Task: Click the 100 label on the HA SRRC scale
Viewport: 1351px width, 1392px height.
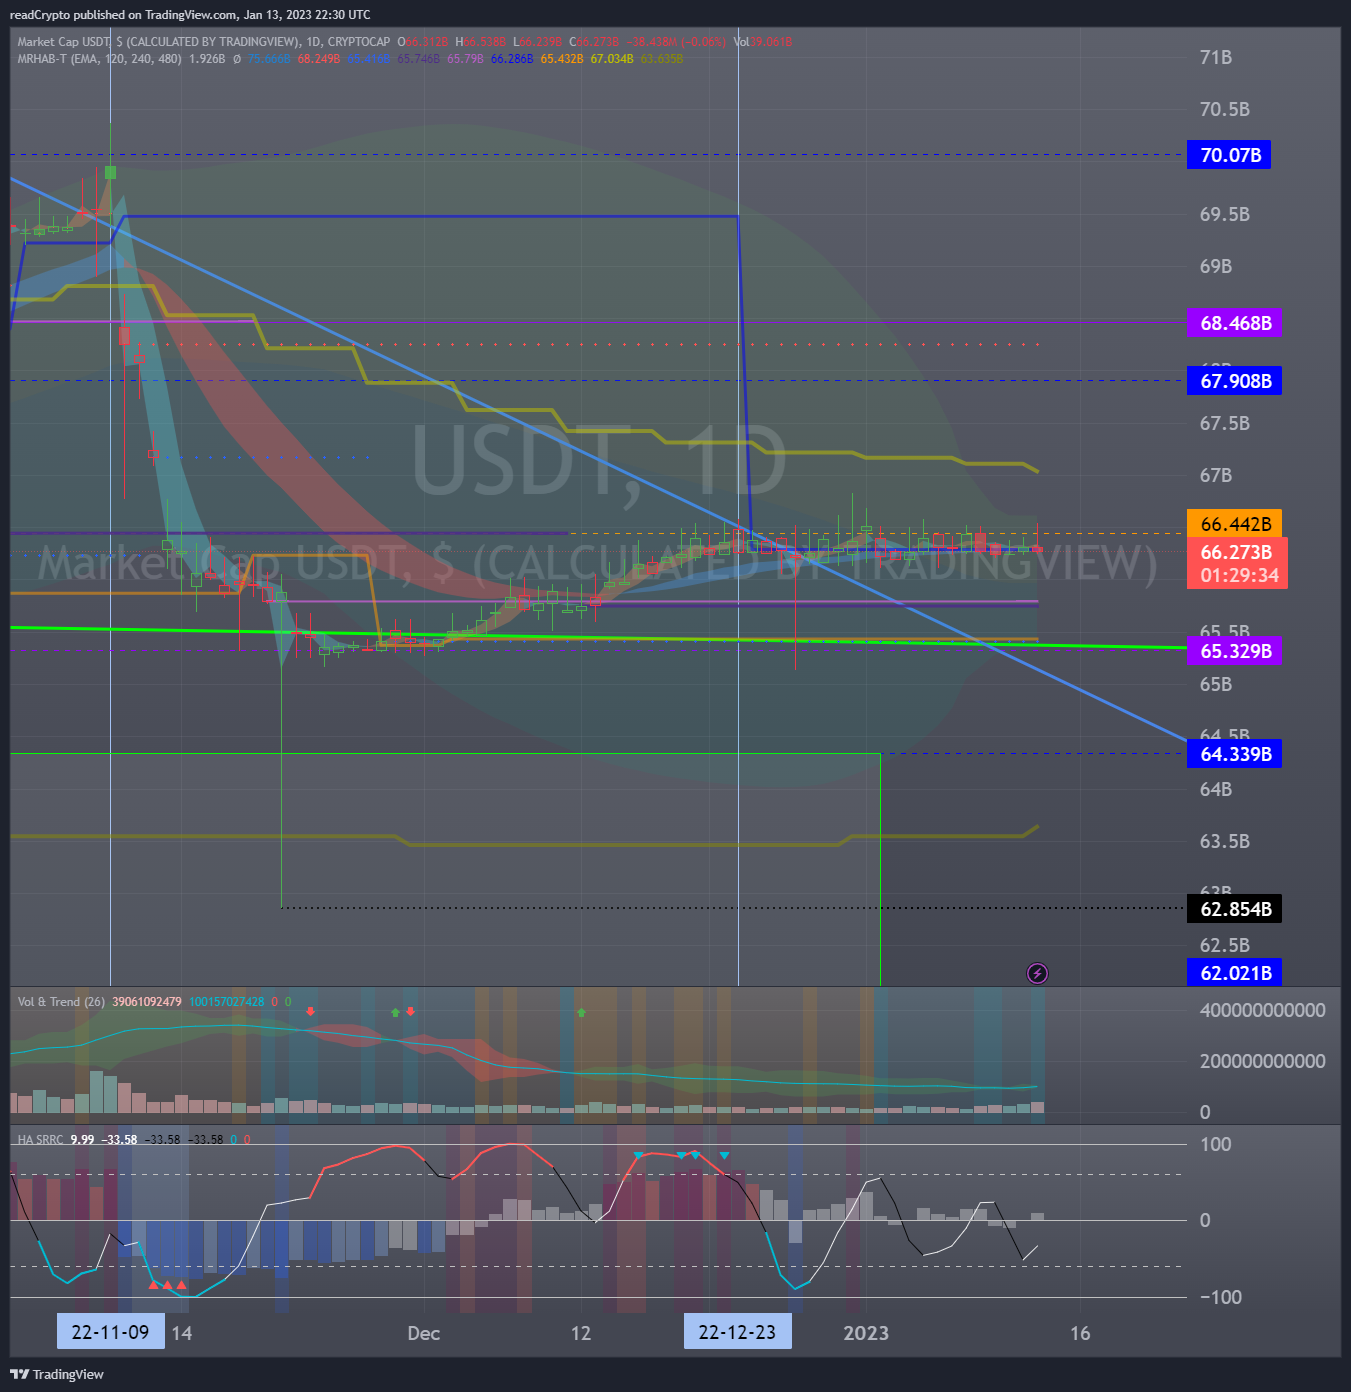Action: pyautogui.click(x=1216, y=1144)
